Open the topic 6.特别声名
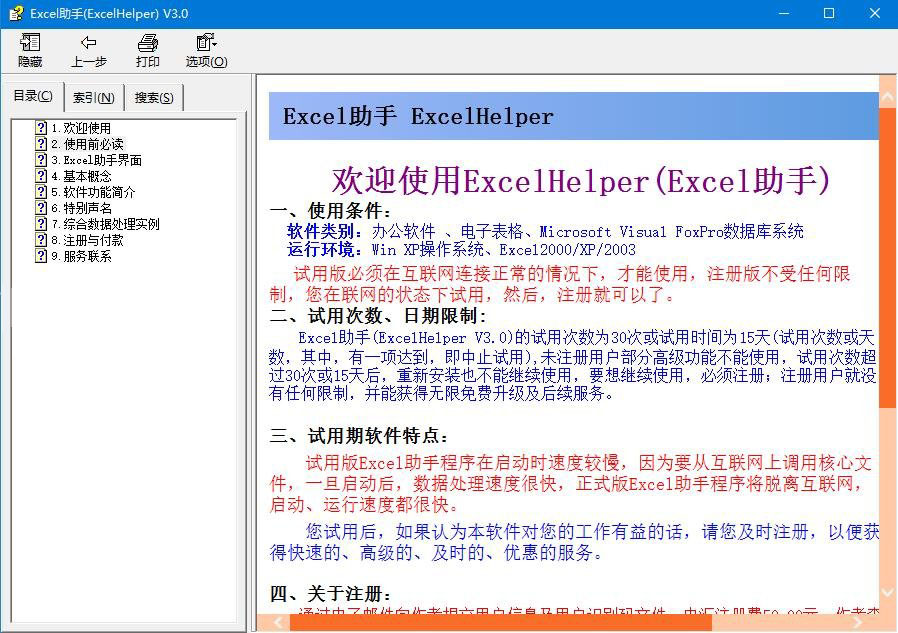 click(x=81, y=208)
